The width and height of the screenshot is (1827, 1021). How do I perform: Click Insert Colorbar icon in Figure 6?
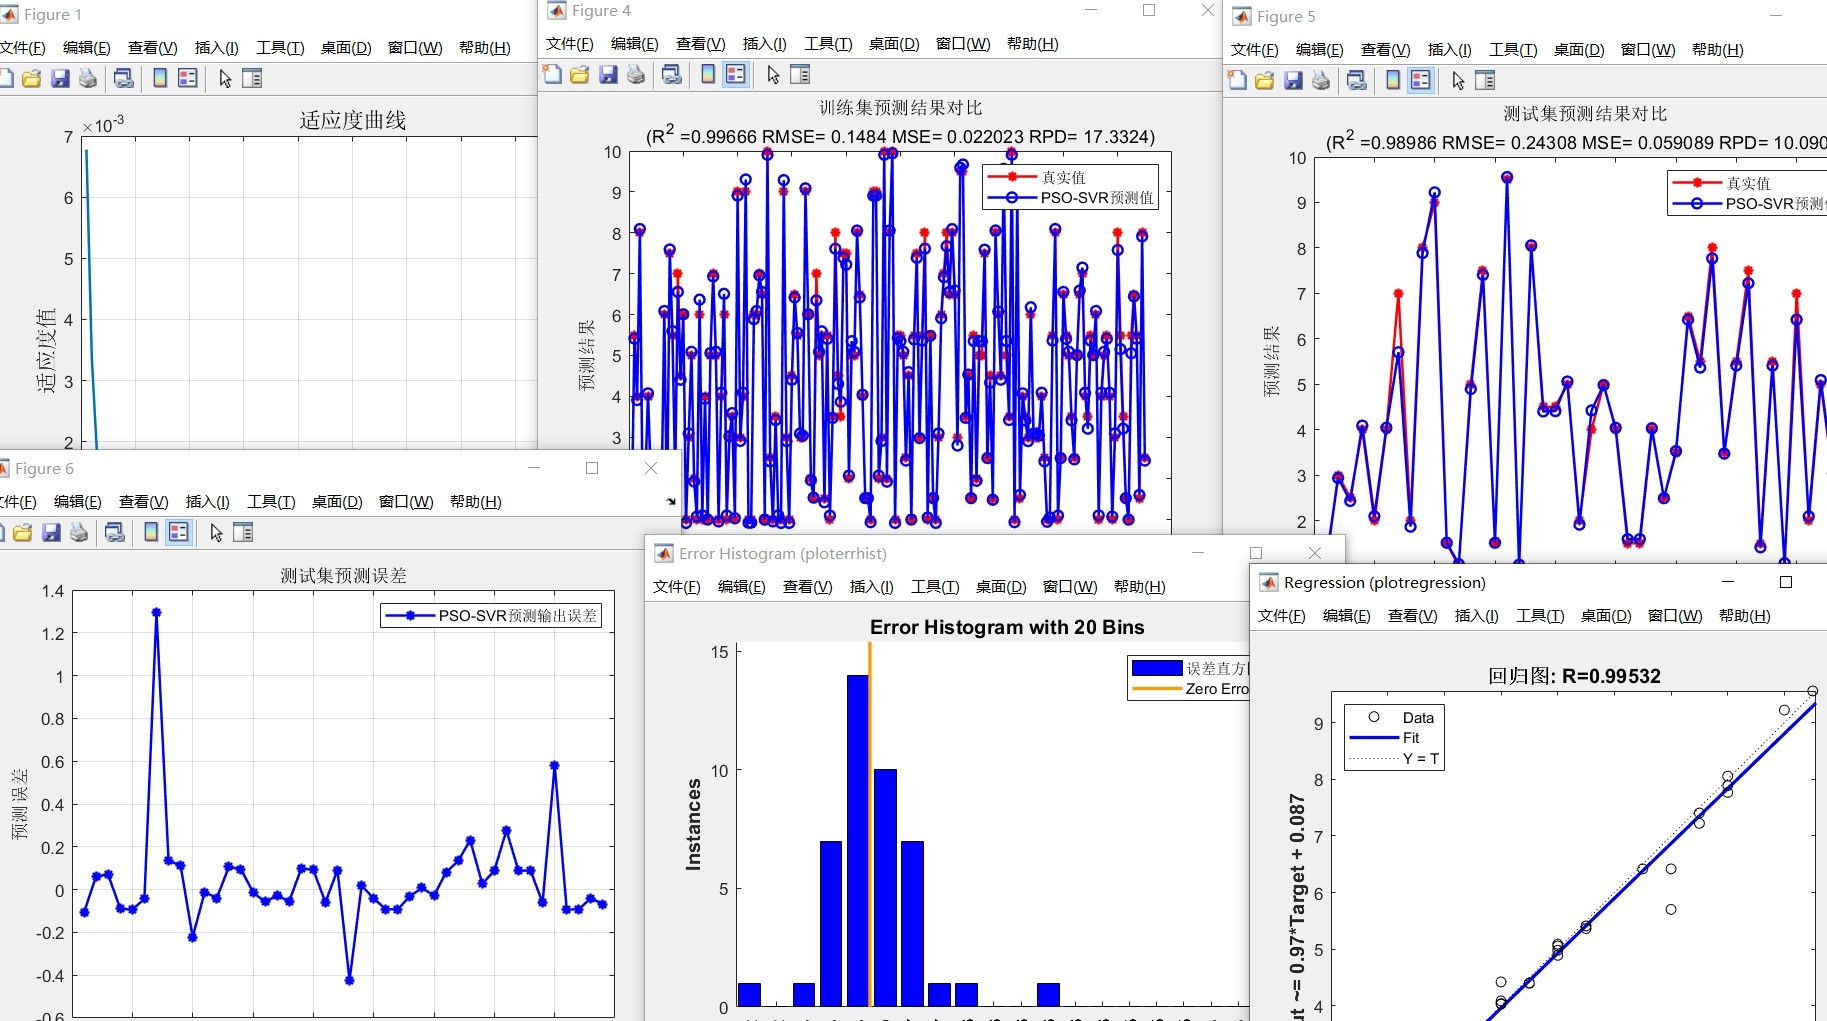pyautogui.click(x=151, y=532)
